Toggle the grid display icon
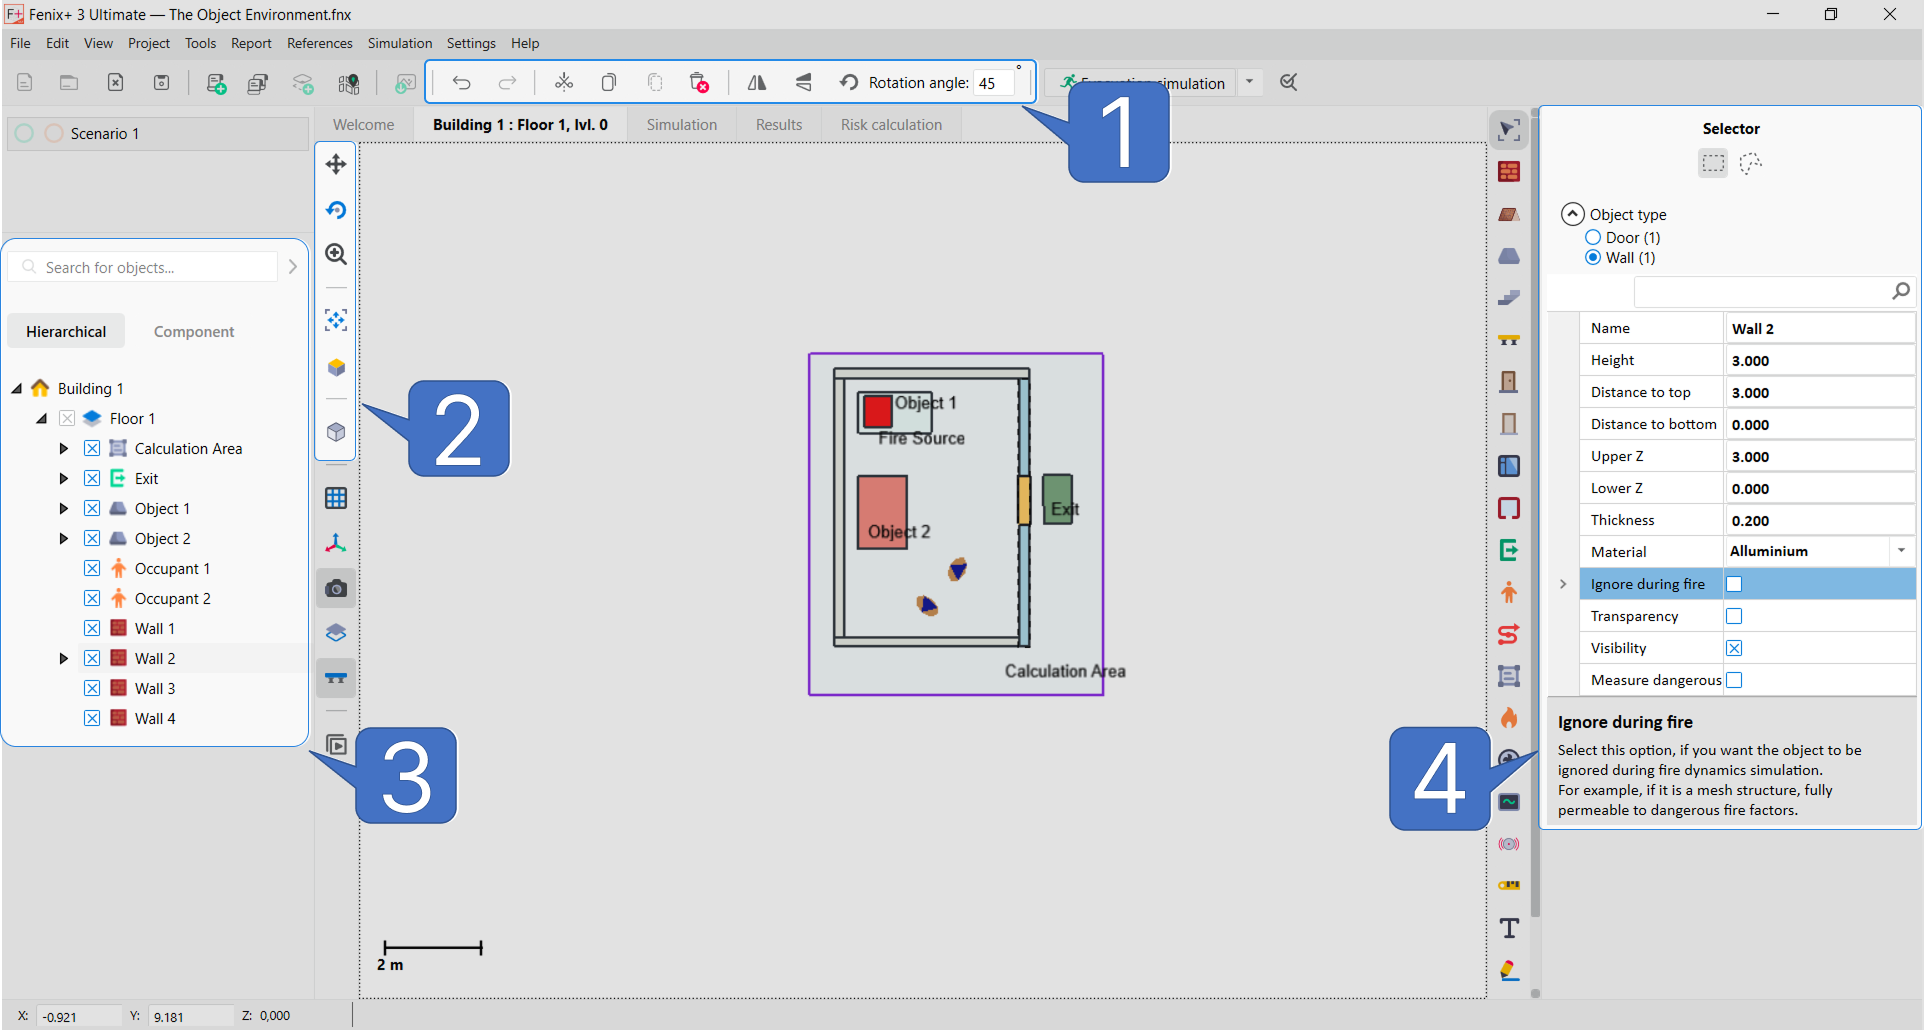The width and height of the screenshot is (1924, 1030). (x=336, y=498)
